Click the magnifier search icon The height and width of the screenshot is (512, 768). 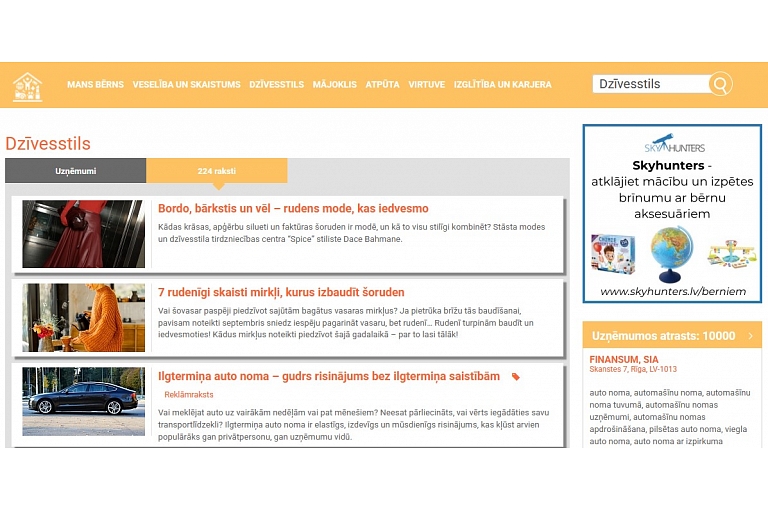coord(720,84)
